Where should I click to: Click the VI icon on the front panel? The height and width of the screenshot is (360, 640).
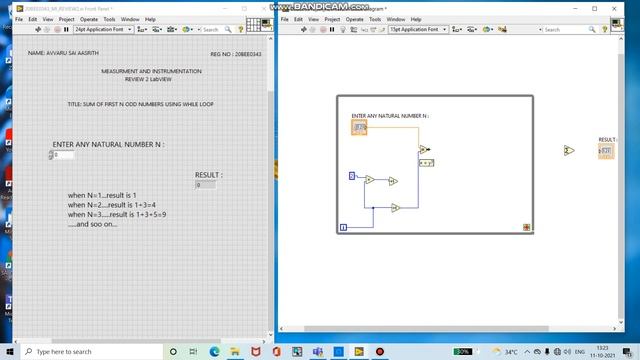point(267,24)
